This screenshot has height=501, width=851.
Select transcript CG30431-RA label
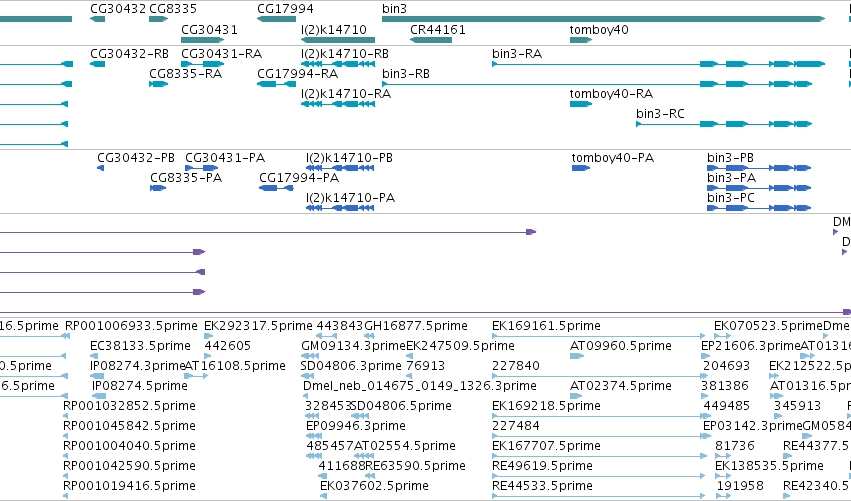point(221,54)
